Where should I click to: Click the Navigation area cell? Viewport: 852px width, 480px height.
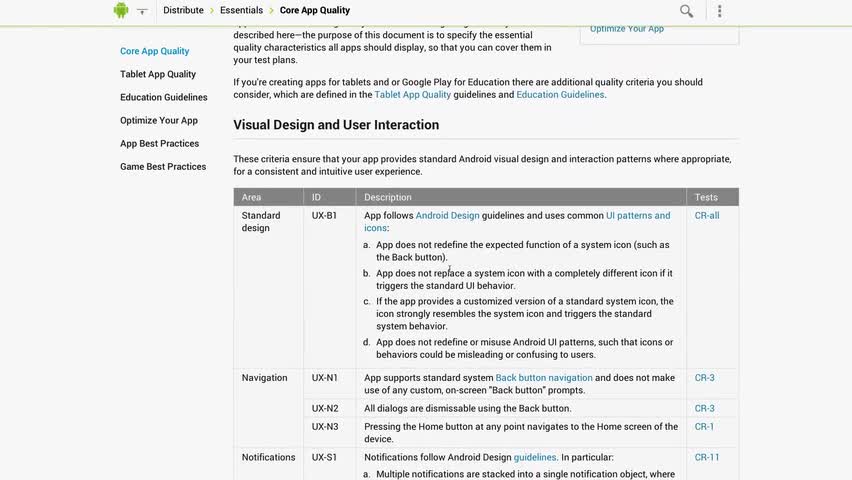264,378
